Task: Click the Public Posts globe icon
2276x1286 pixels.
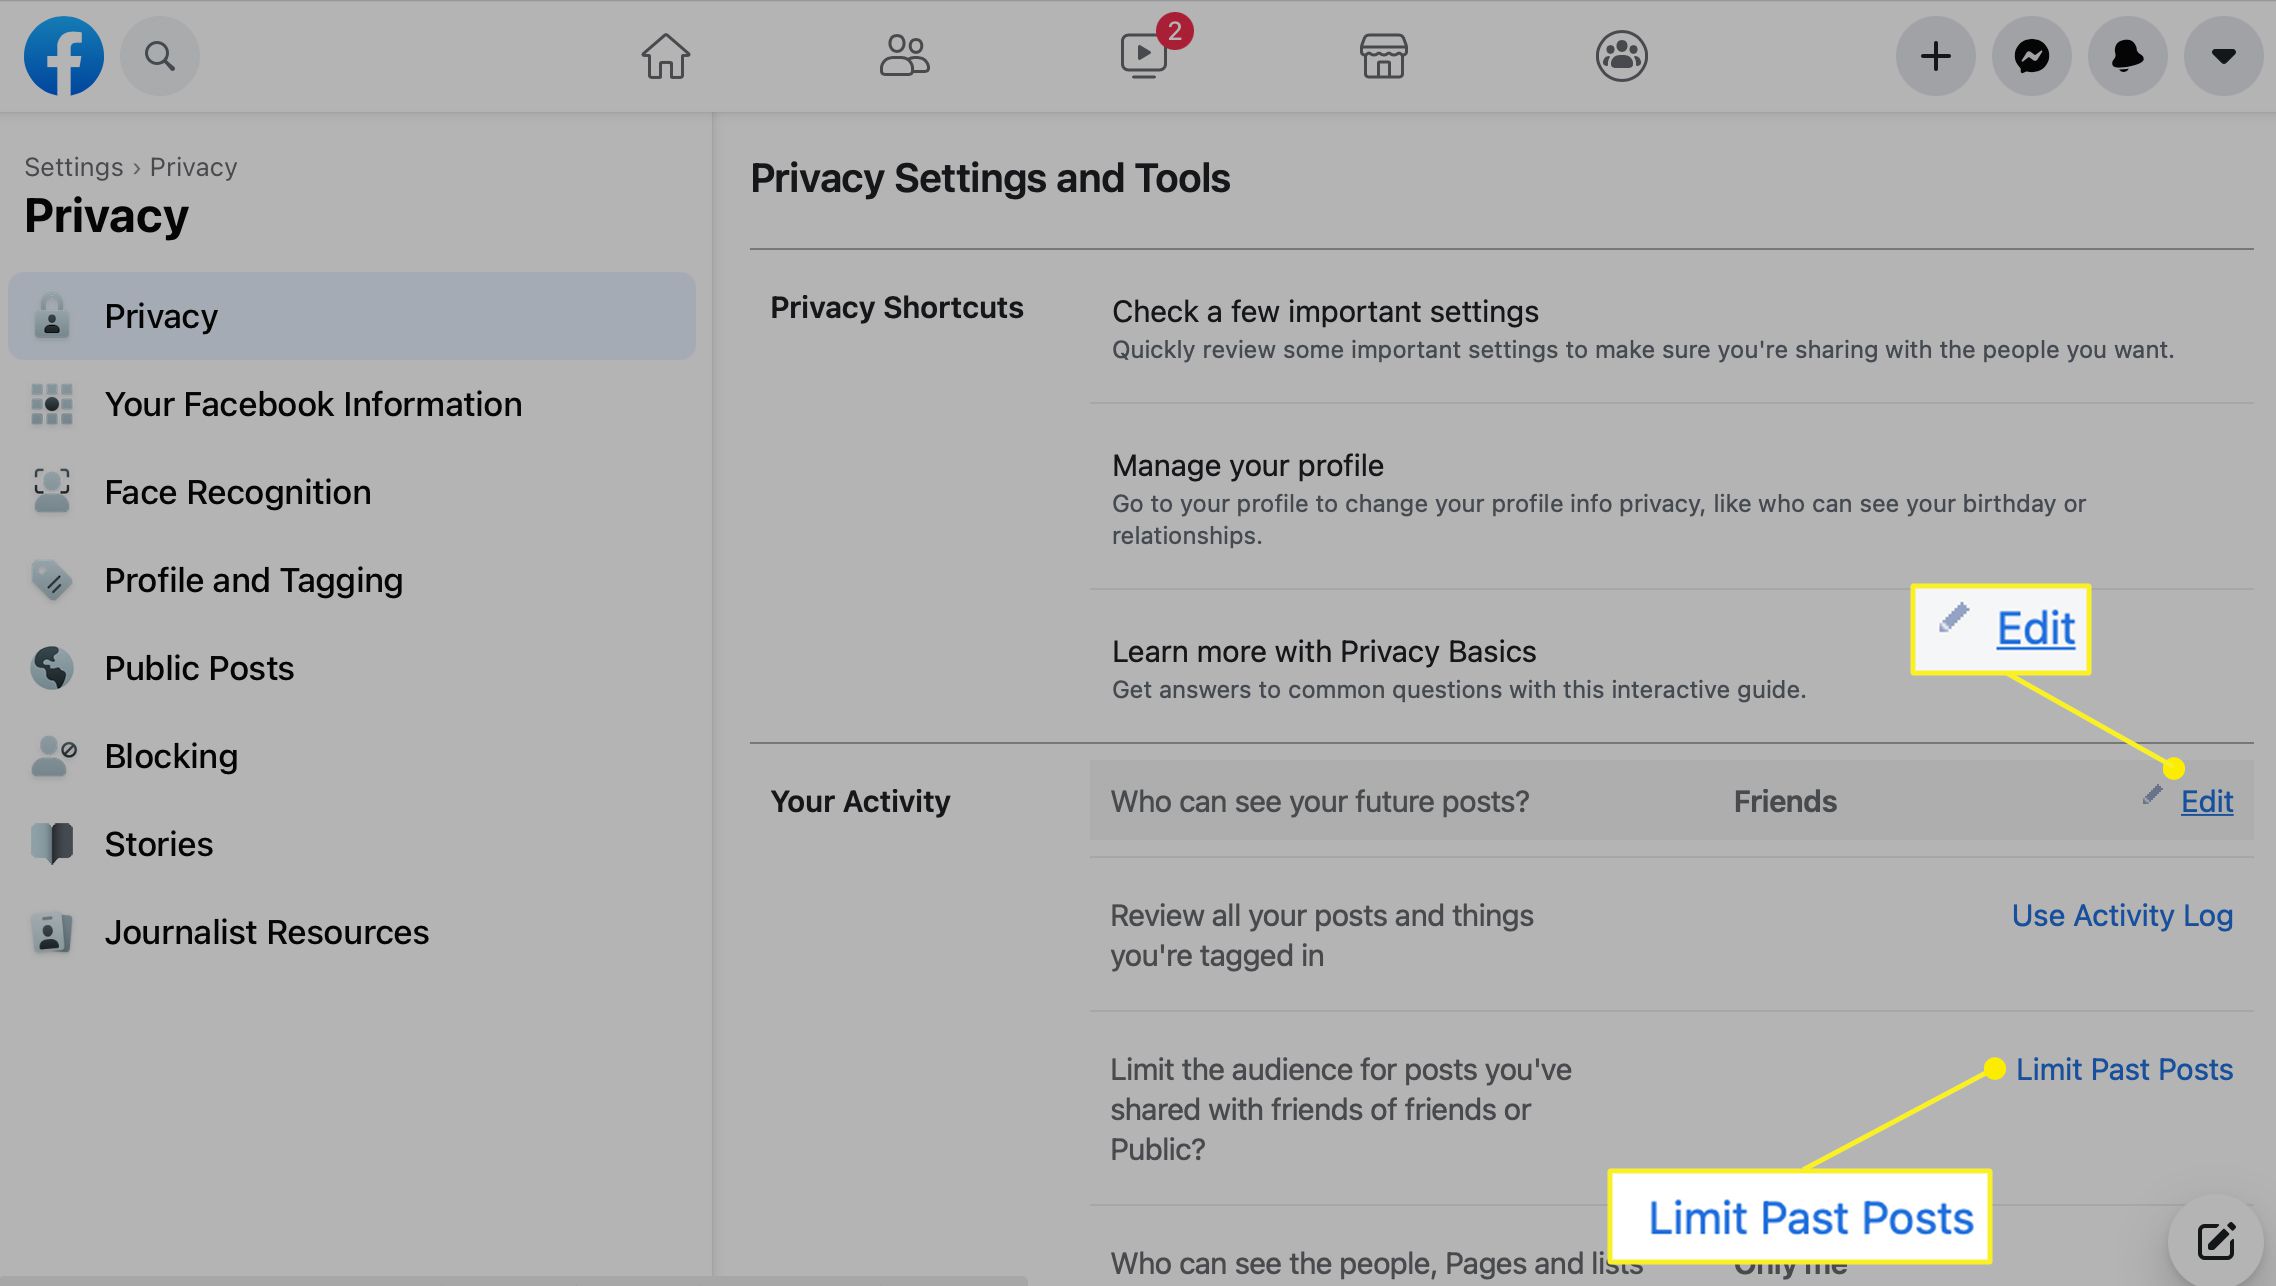Action: (x=52, y=668)
